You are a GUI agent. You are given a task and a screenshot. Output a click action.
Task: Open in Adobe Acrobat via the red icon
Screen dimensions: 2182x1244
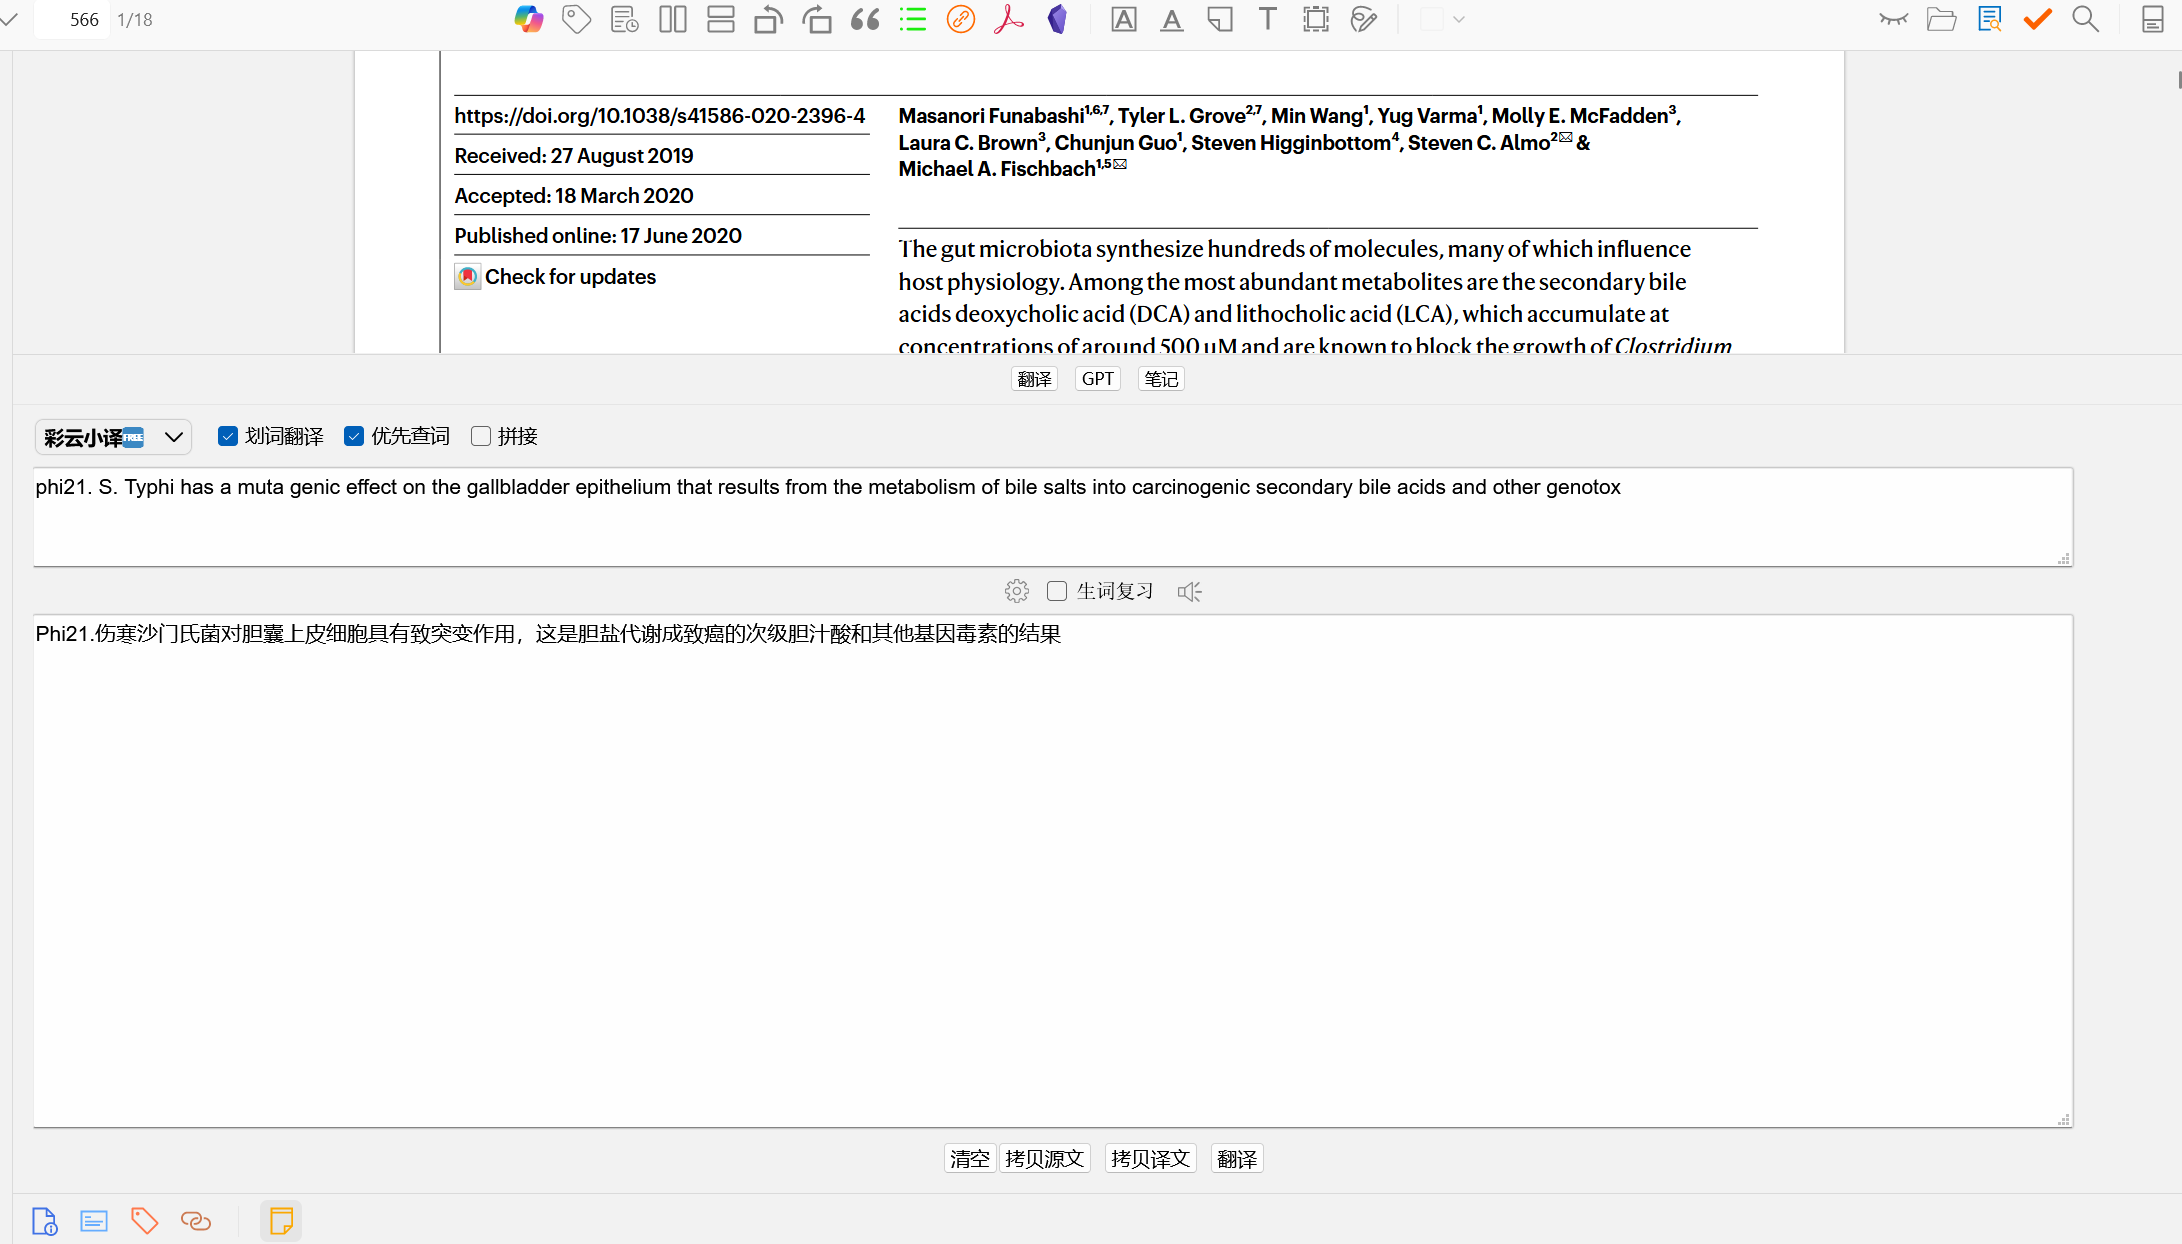tap(1009, 19)
